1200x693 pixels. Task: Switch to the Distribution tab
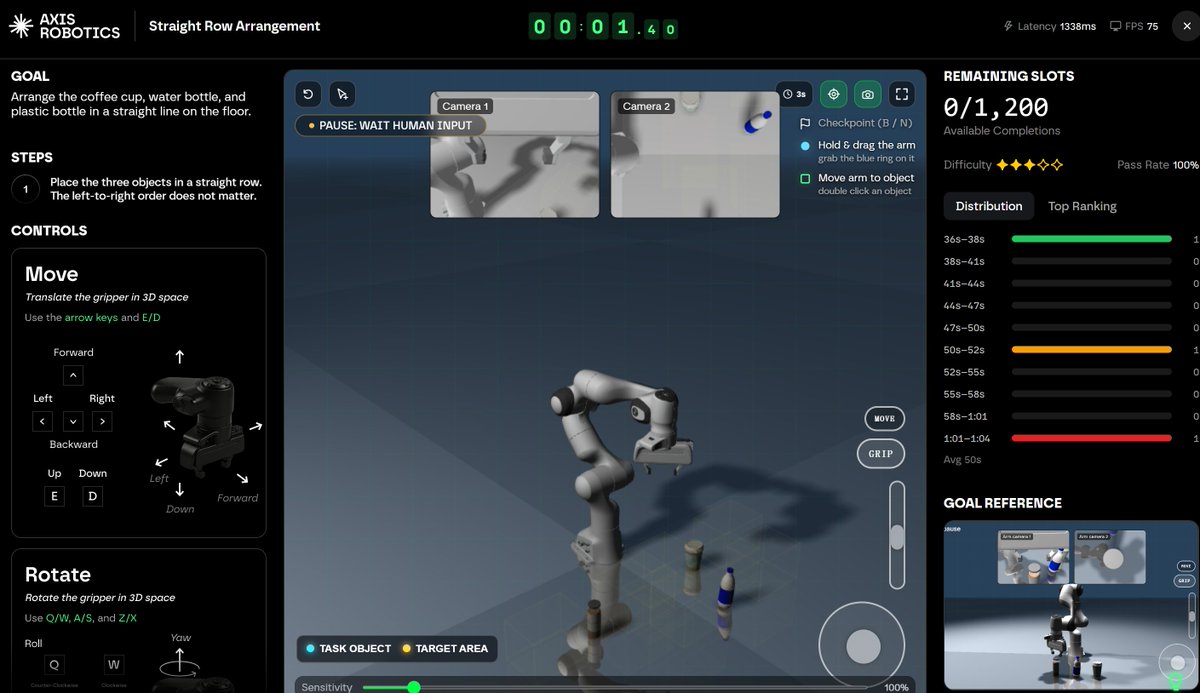(989, 206)
